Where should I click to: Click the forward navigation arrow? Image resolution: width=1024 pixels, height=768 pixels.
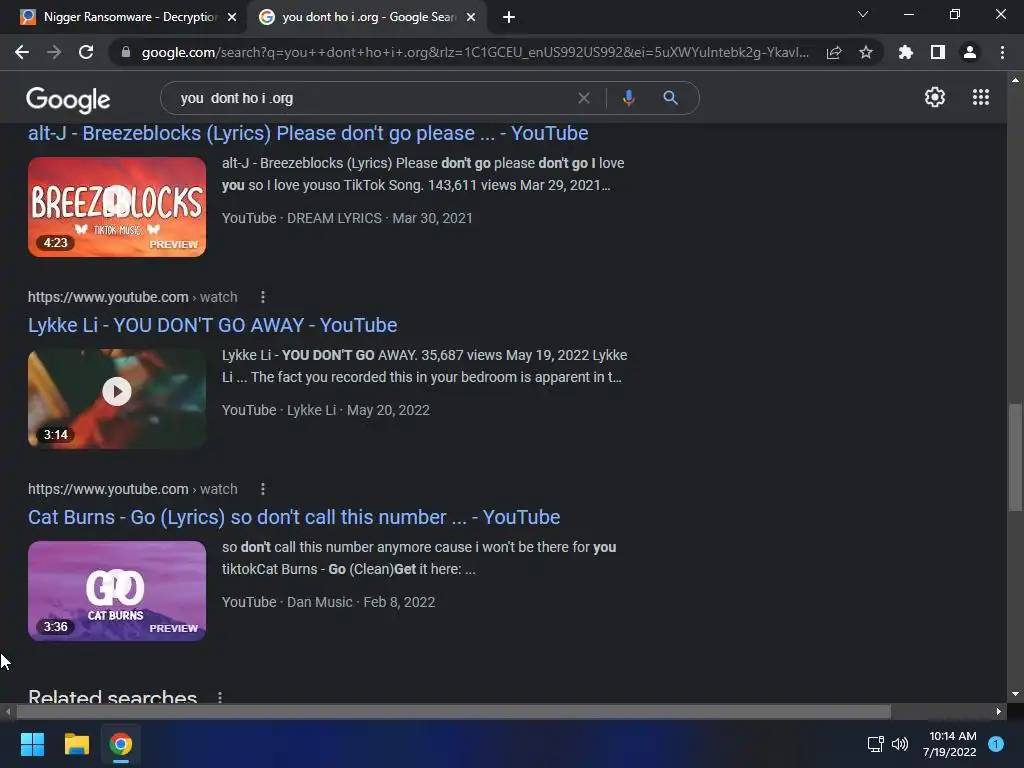click(54, 52)
